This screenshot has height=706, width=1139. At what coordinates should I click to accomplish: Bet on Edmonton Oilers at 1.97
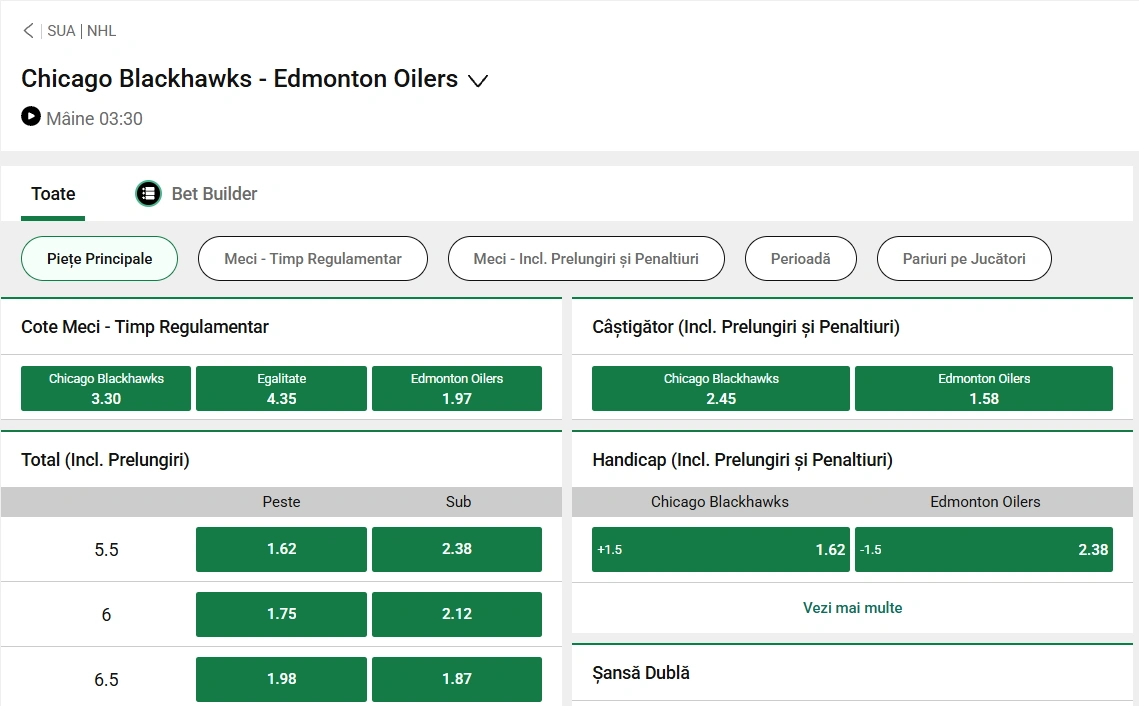[x=457, y=389]
